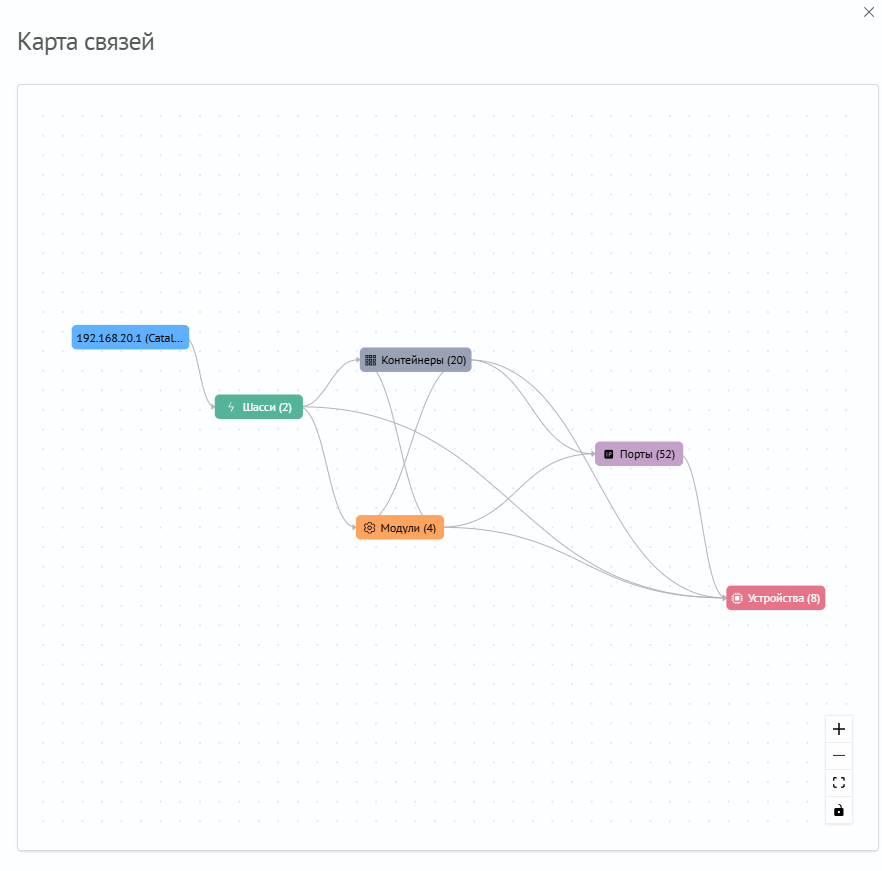Click the Шасси (2) node
Viewport: 882px width, 871px height.
[x=259, y=406]
